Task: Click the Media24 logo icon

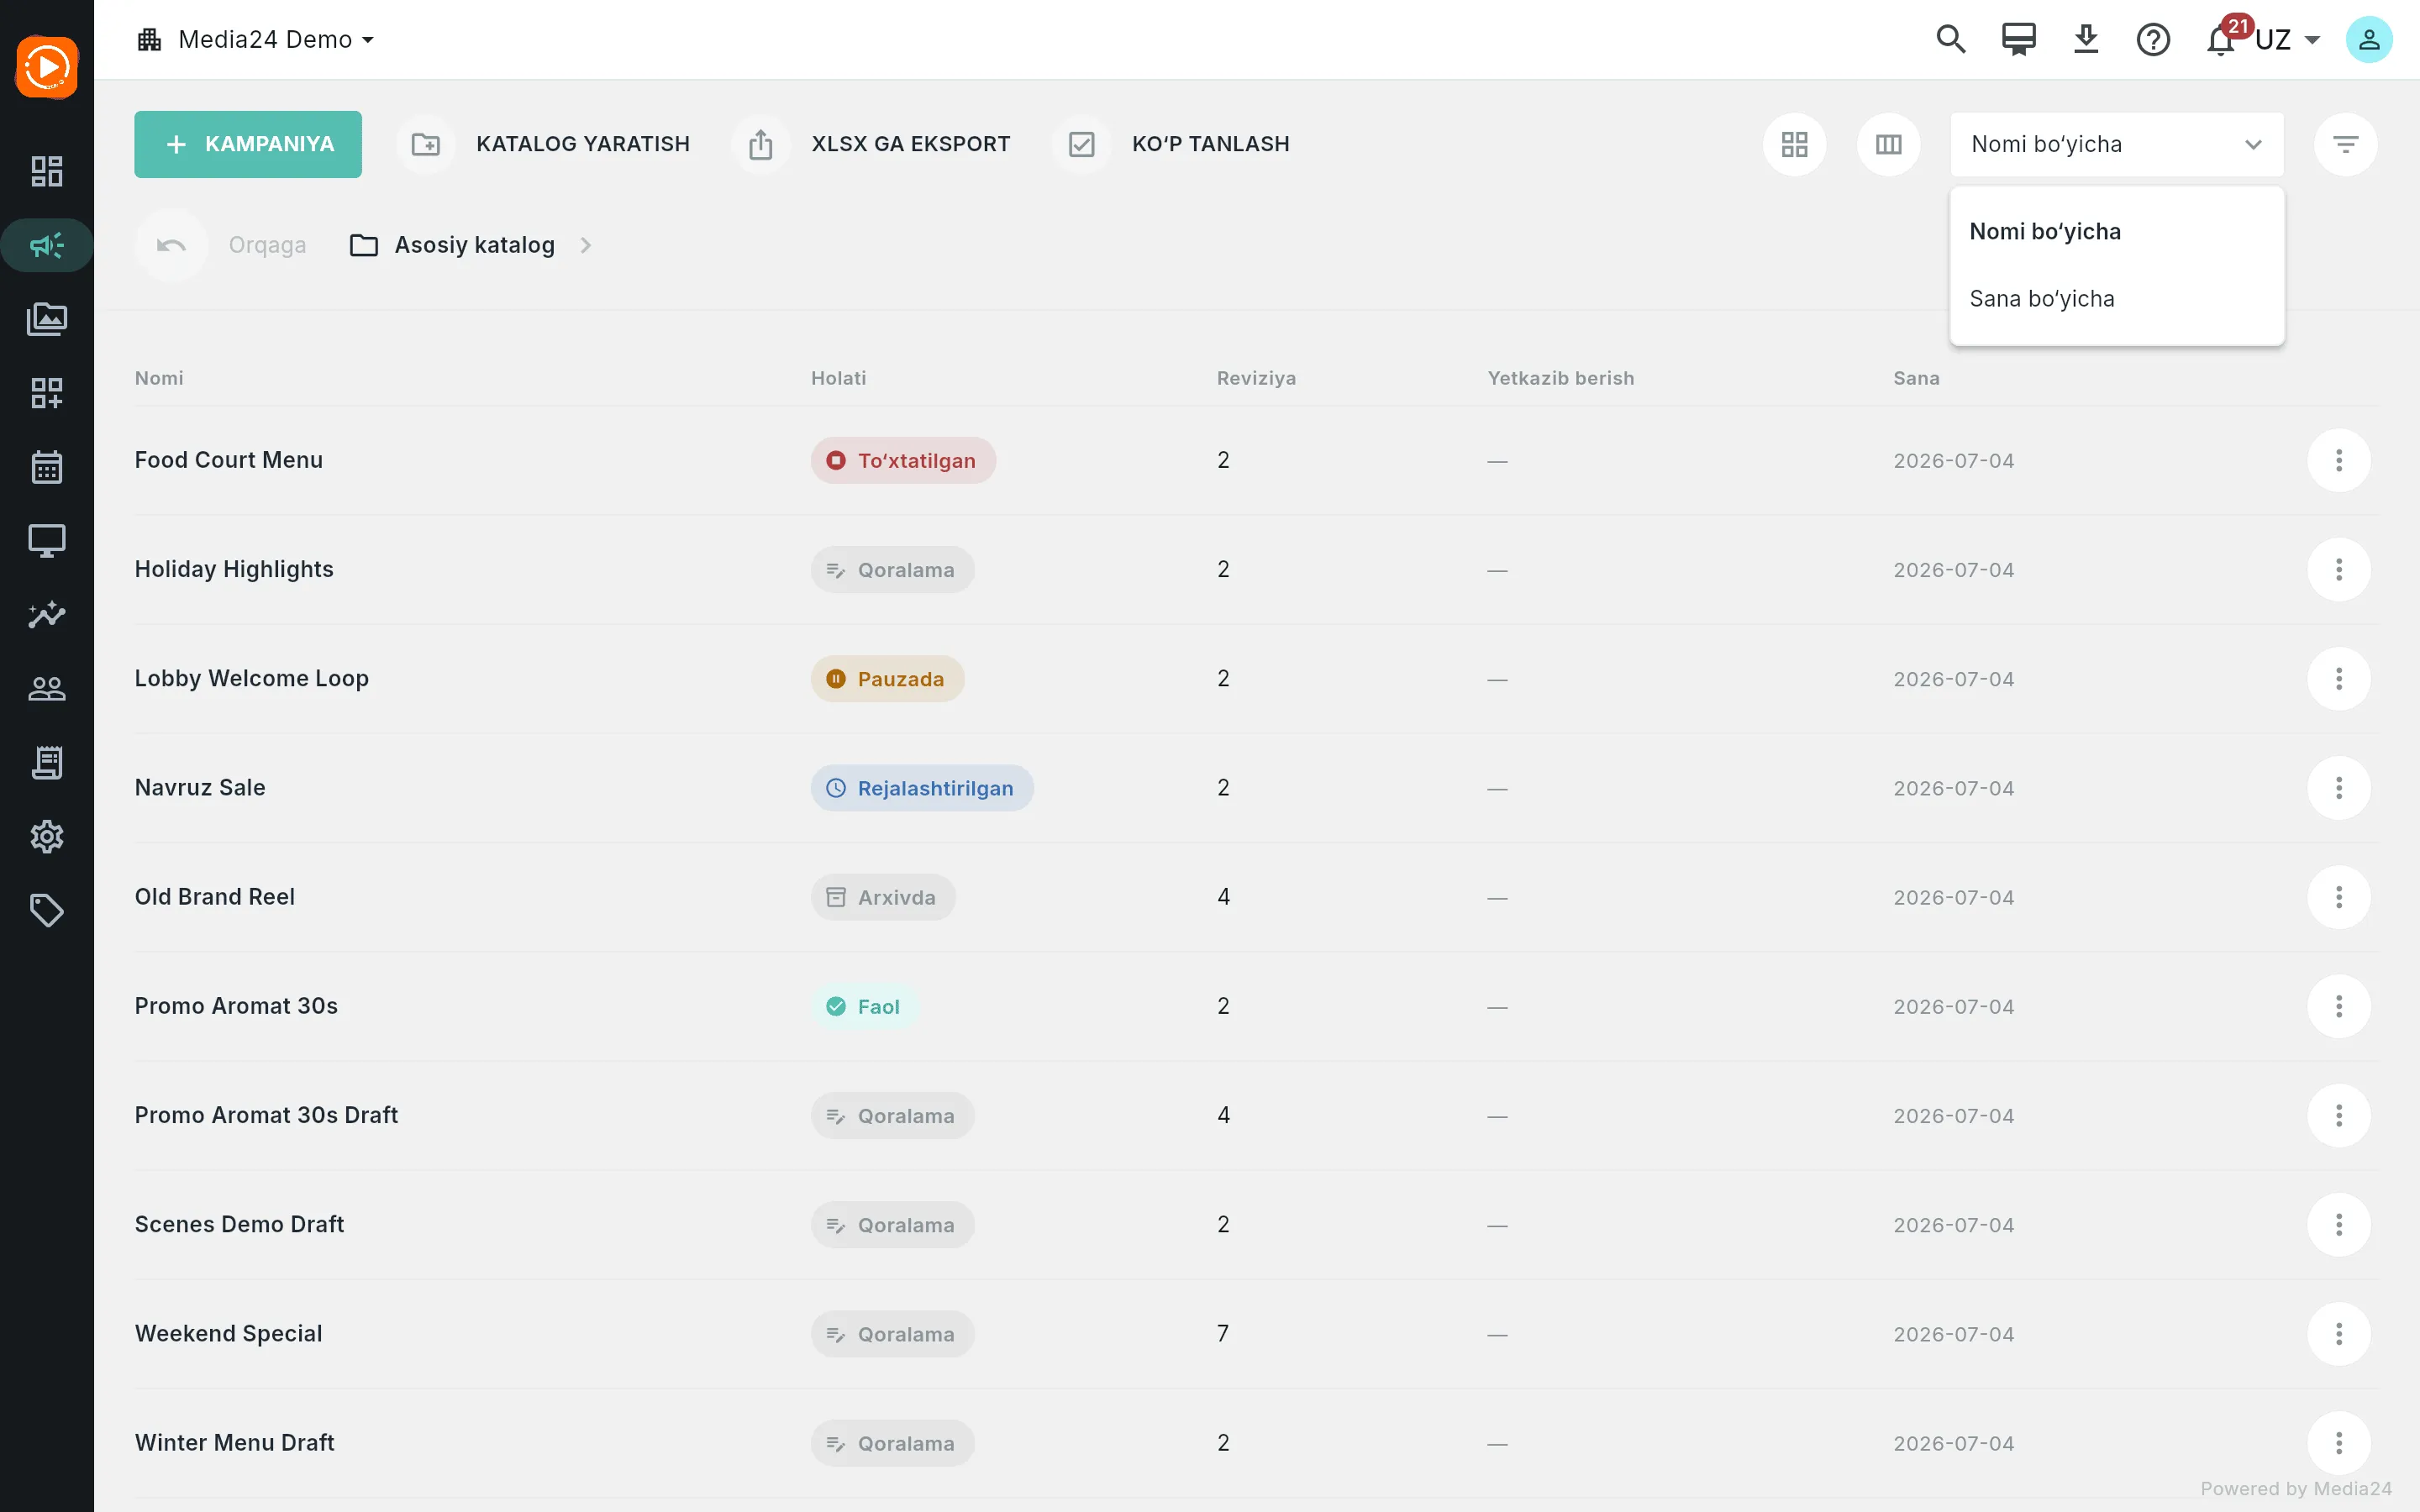Action: pyautogui.click(x=46, y=67)
